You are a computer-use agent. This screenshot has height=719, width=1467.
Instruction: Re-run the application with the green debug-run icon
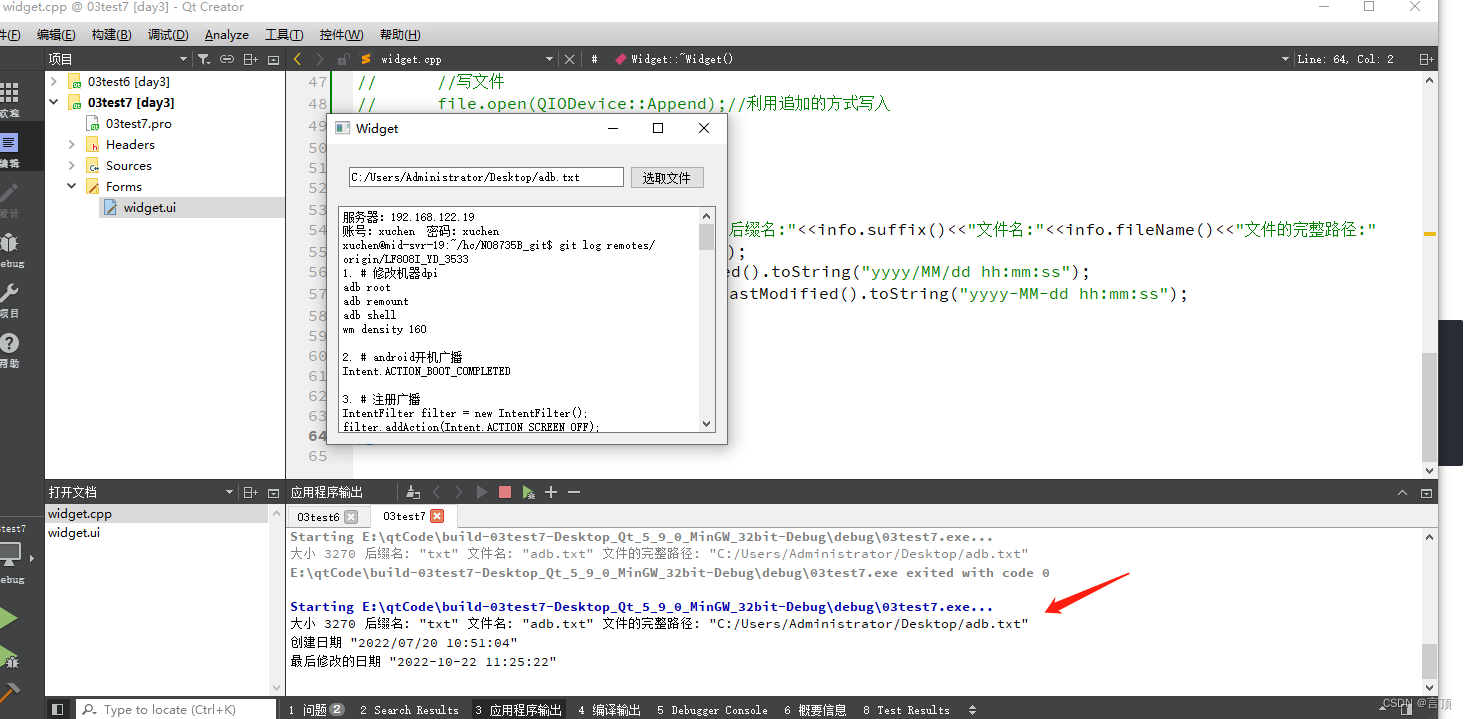(528, 492)
